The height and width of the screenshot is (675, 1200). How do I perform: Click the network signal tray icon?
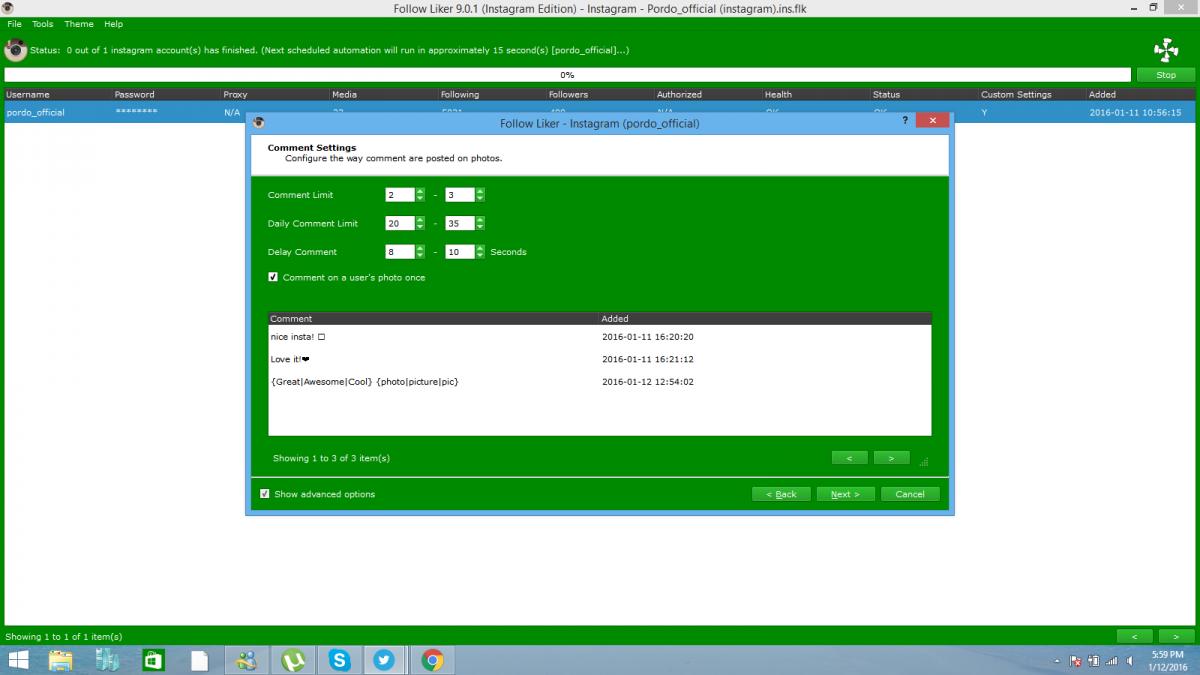click(x=1111, y=661)
